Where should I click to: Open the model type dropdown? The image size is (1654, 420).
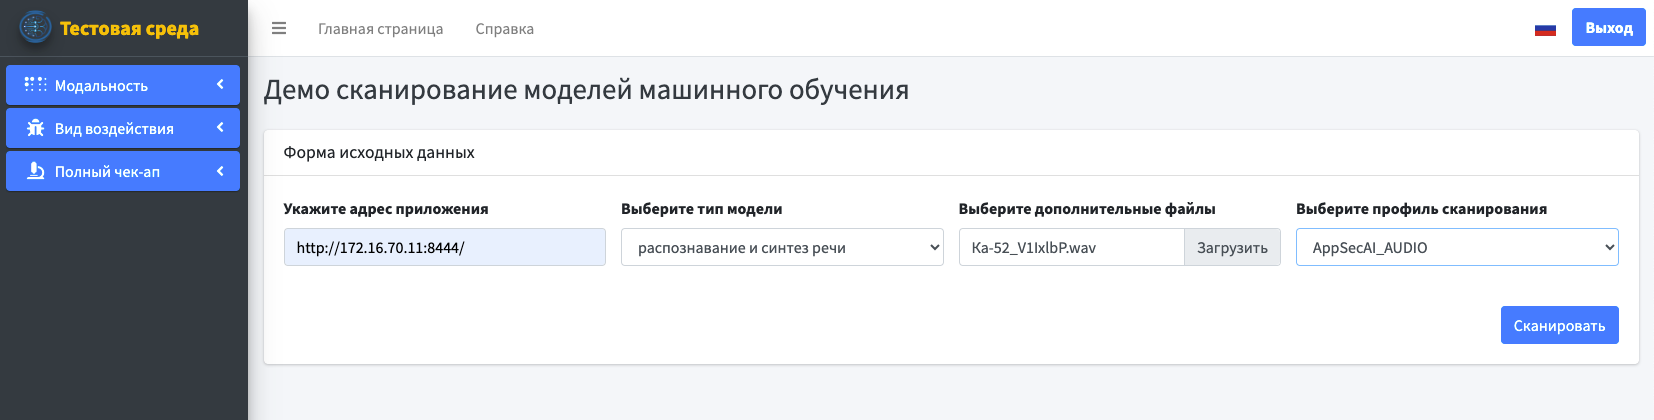782,247
